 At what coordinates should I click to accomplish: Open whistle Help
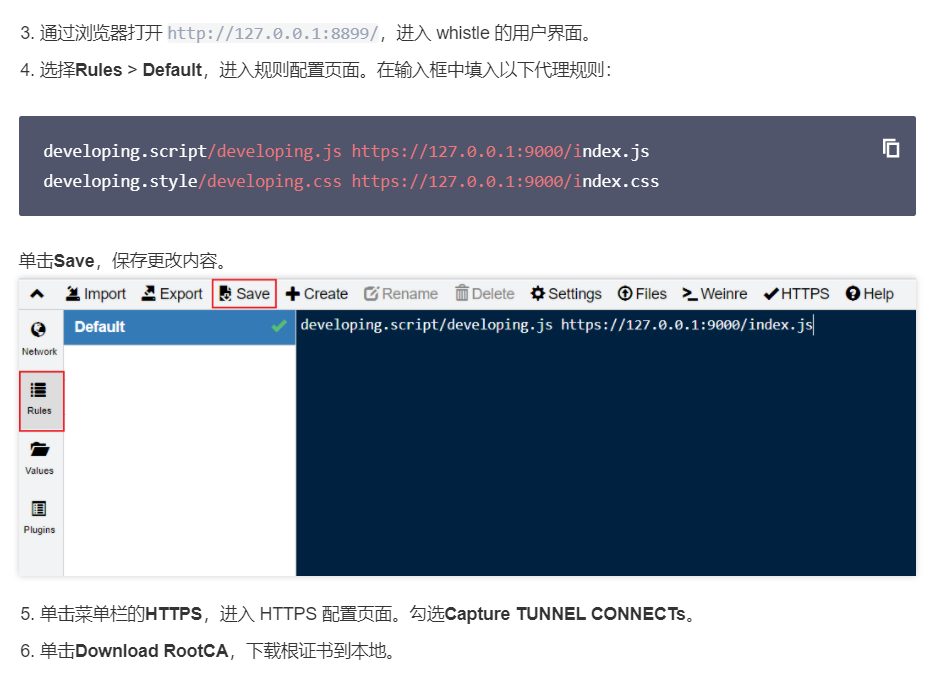pyautogui.click(x=869, y=293)
